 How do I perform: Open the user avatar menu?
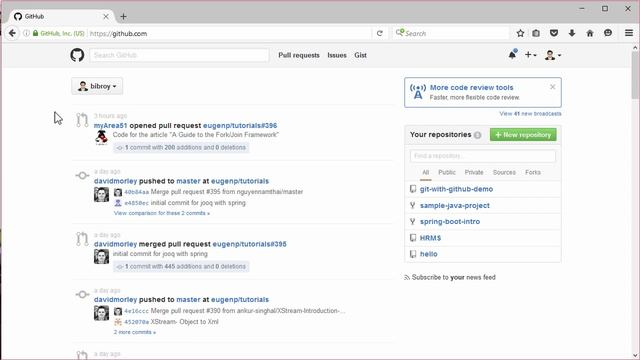pos(553,55)
